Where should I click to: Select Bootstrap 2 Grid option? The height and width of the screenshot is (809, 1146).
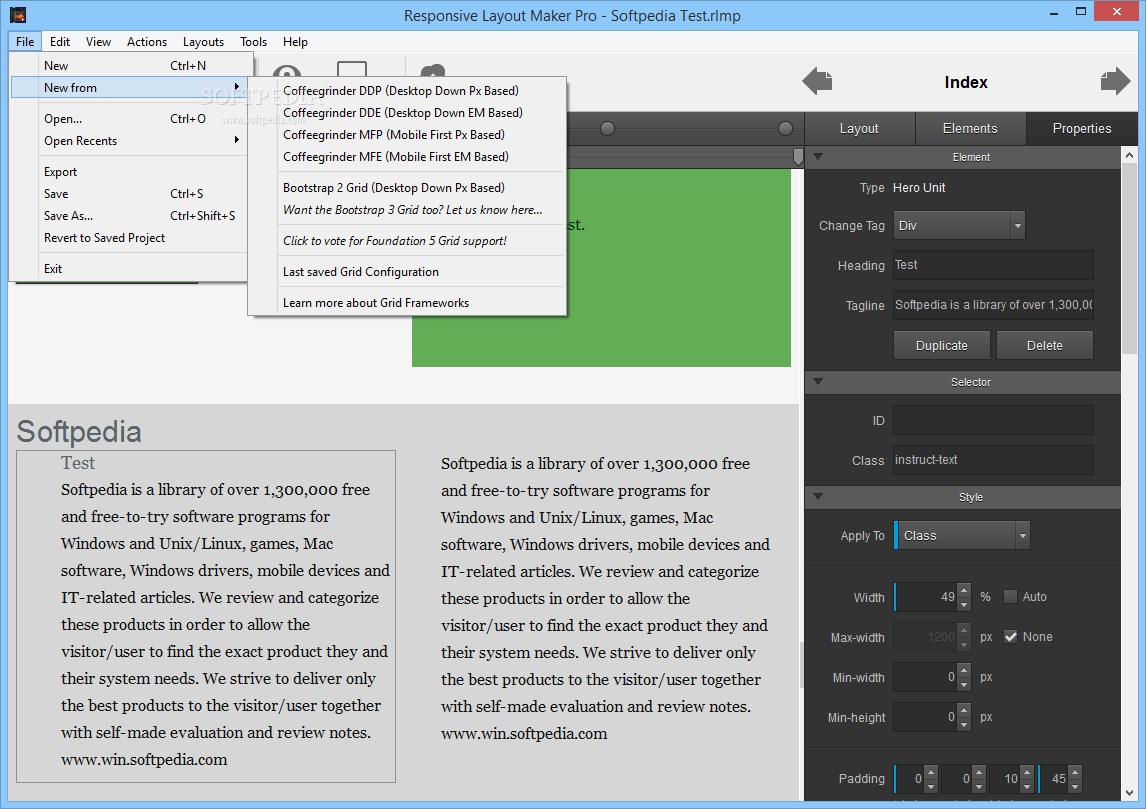(407, 188)
